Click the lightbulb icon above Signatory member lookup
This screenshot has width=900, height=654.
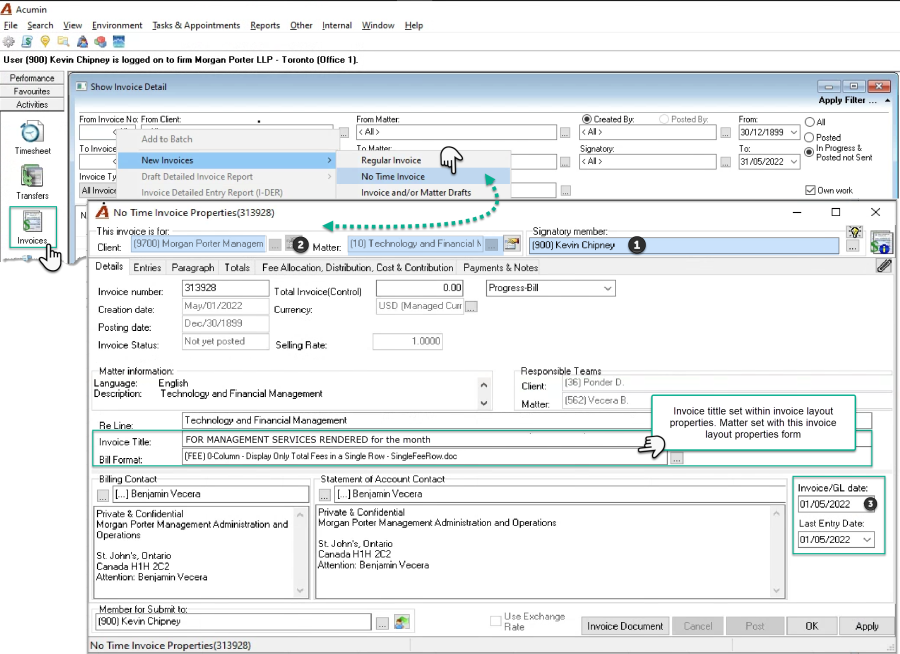854,231
